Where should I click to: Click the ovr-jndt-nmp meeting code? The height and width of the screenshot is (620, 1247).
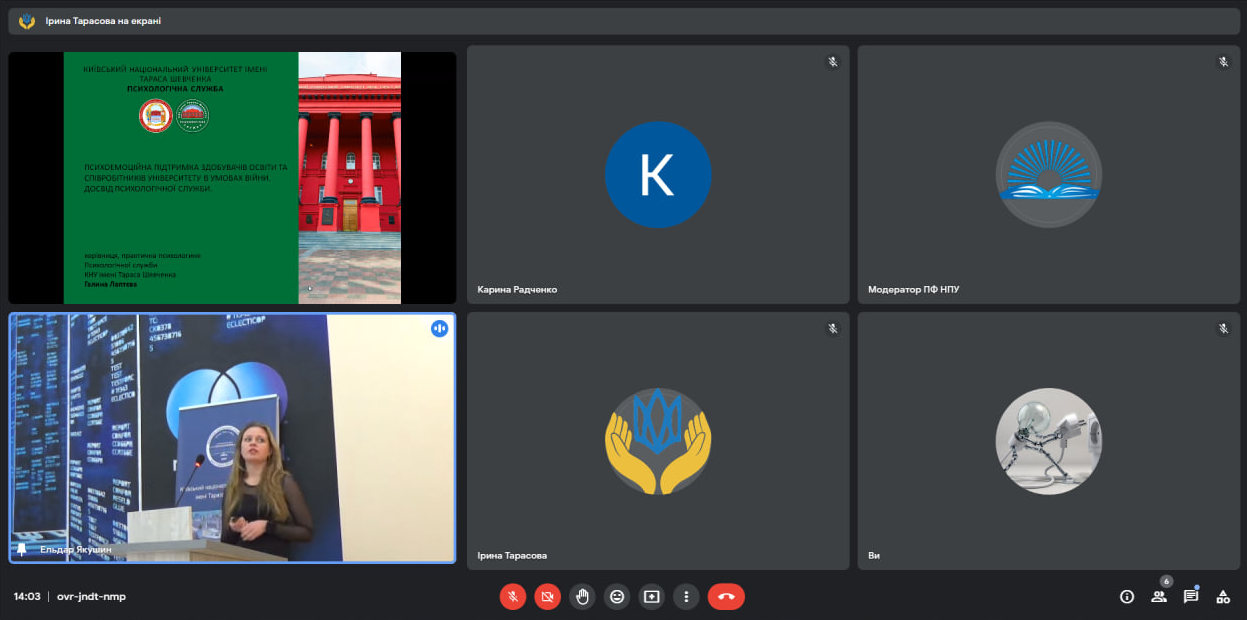92,596
